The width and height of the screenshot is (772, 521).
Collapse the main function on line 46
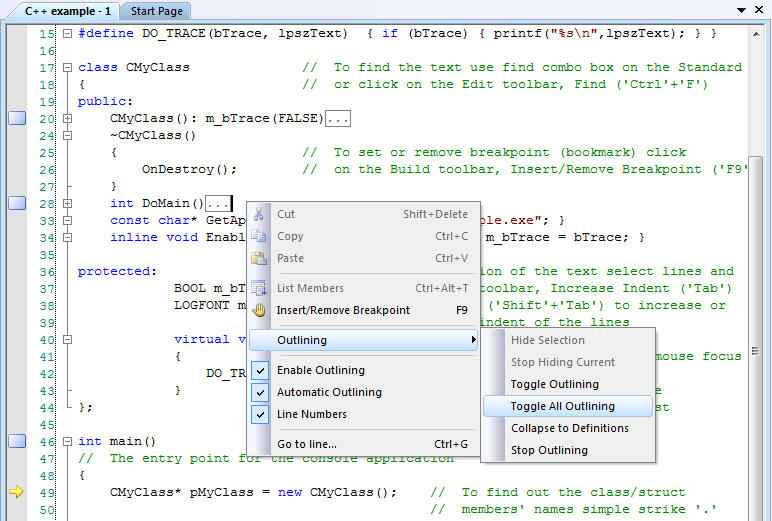tap(67, 441)
